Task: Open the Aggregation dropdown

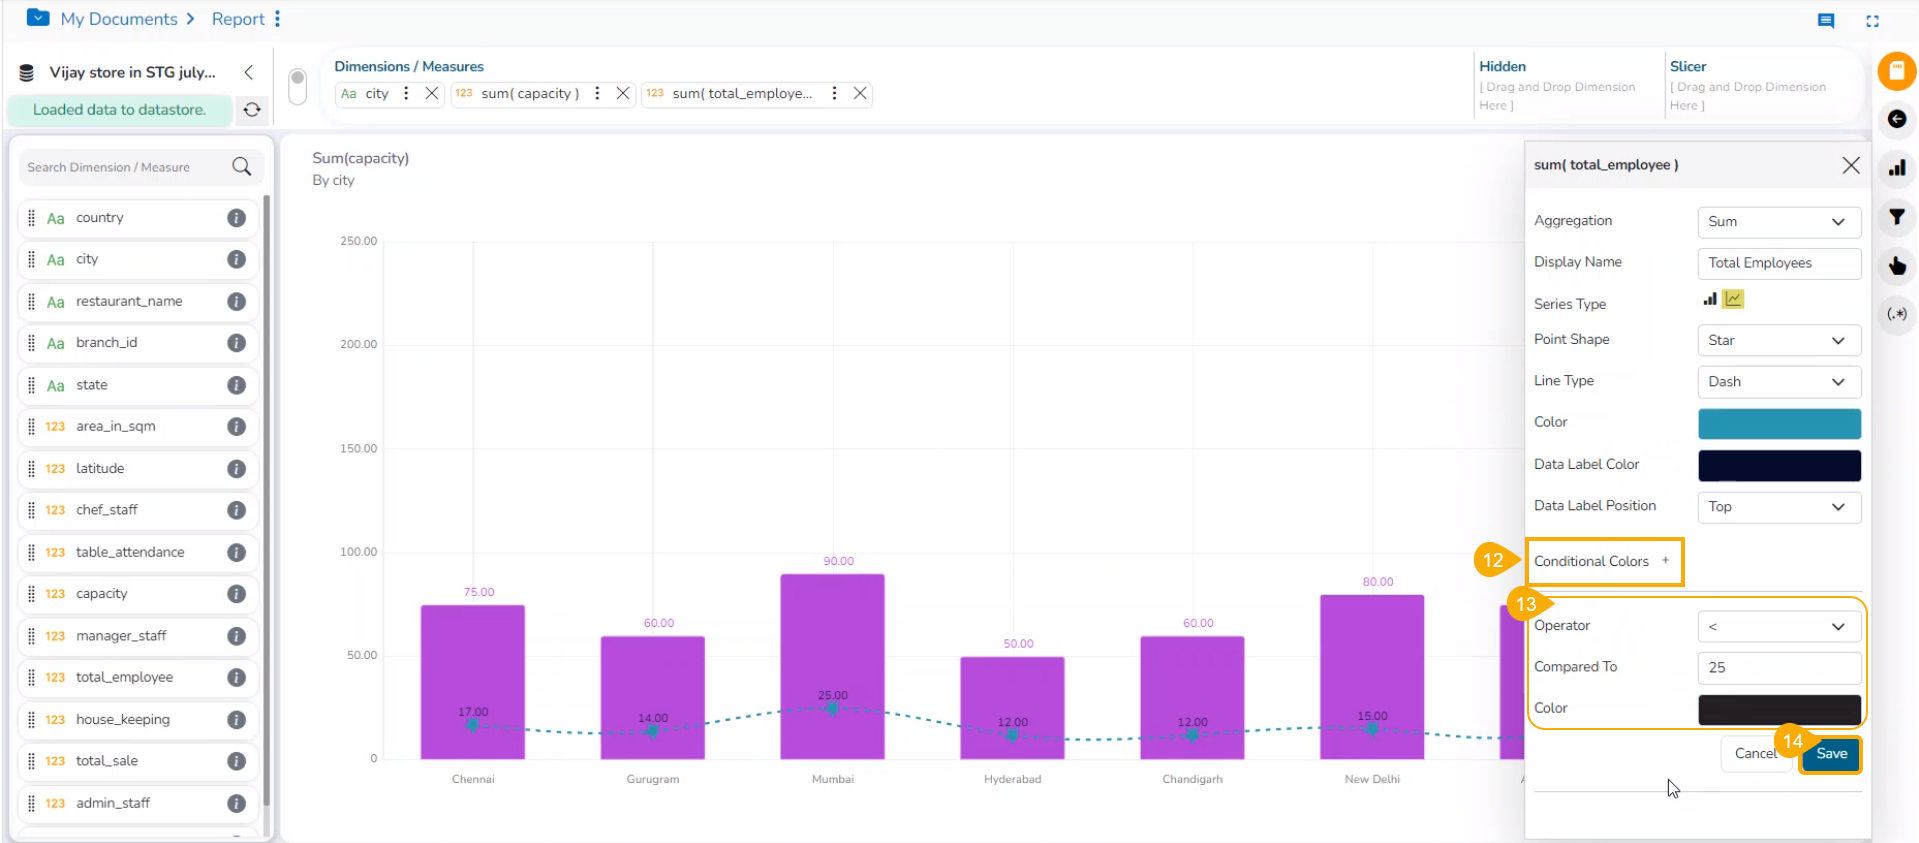Action: pos(1778,222)
